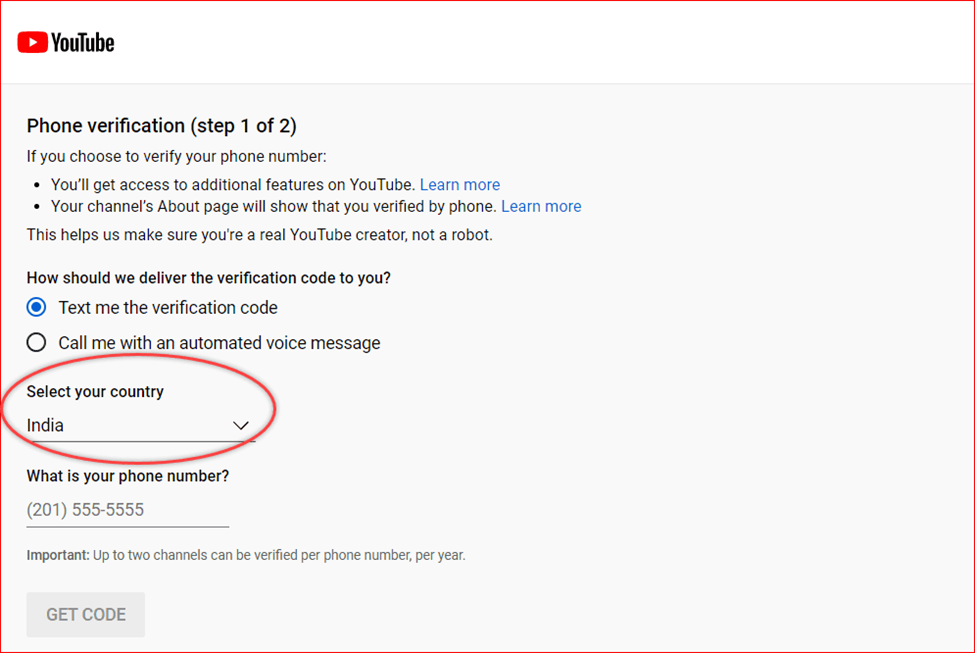Click the 'Select your country' label
This screenshot has width=975, height=653.
click(x=95, y=392)
